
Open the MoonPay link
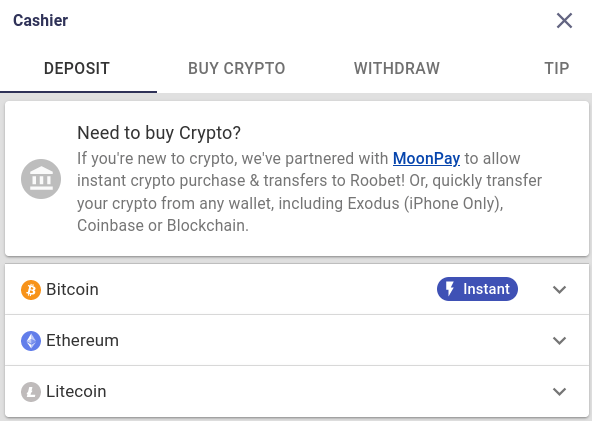(x=426, y=158)
